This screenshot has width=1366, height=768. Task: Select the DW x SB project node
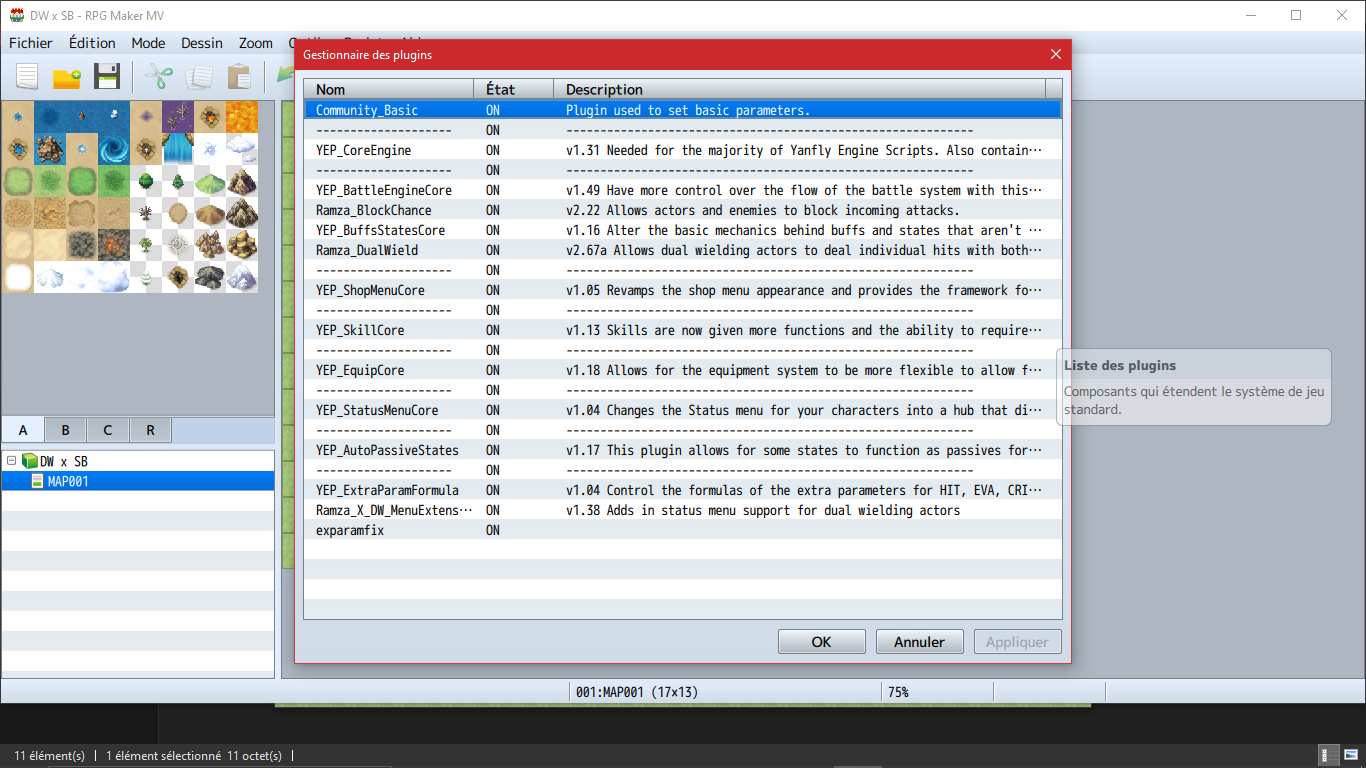click(63, 461)
